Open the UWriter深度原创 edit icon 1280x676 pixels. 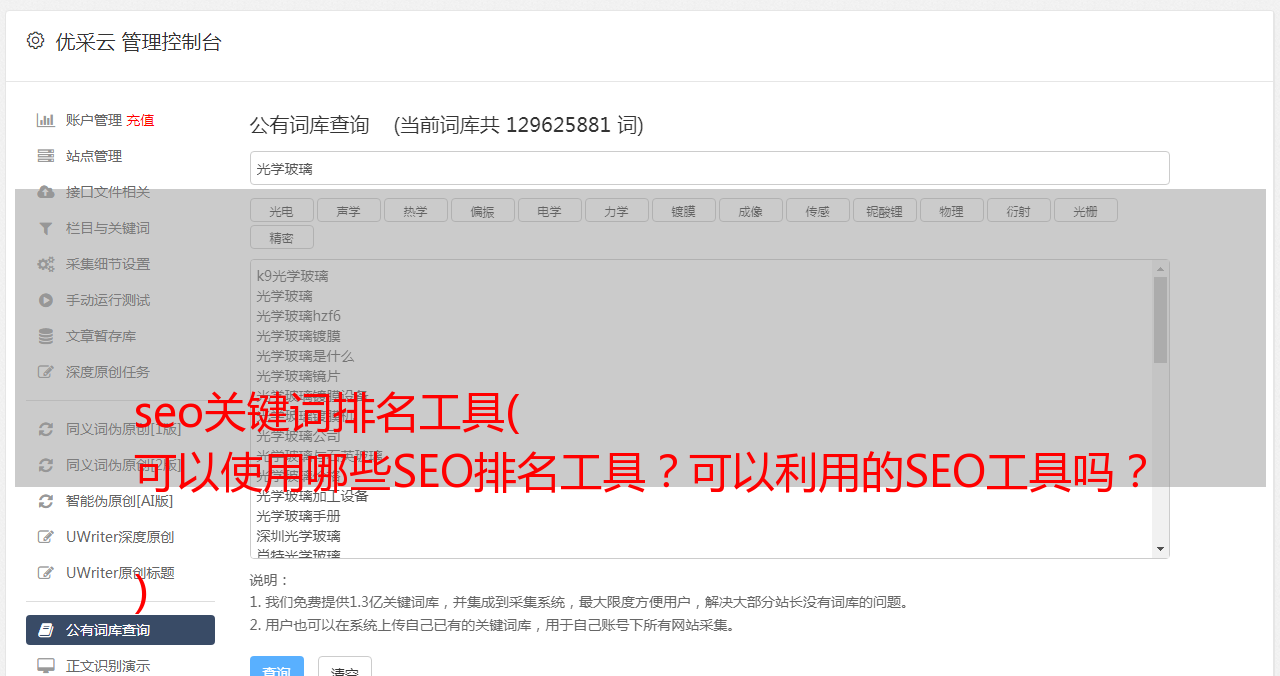click(x=46, y=537)
